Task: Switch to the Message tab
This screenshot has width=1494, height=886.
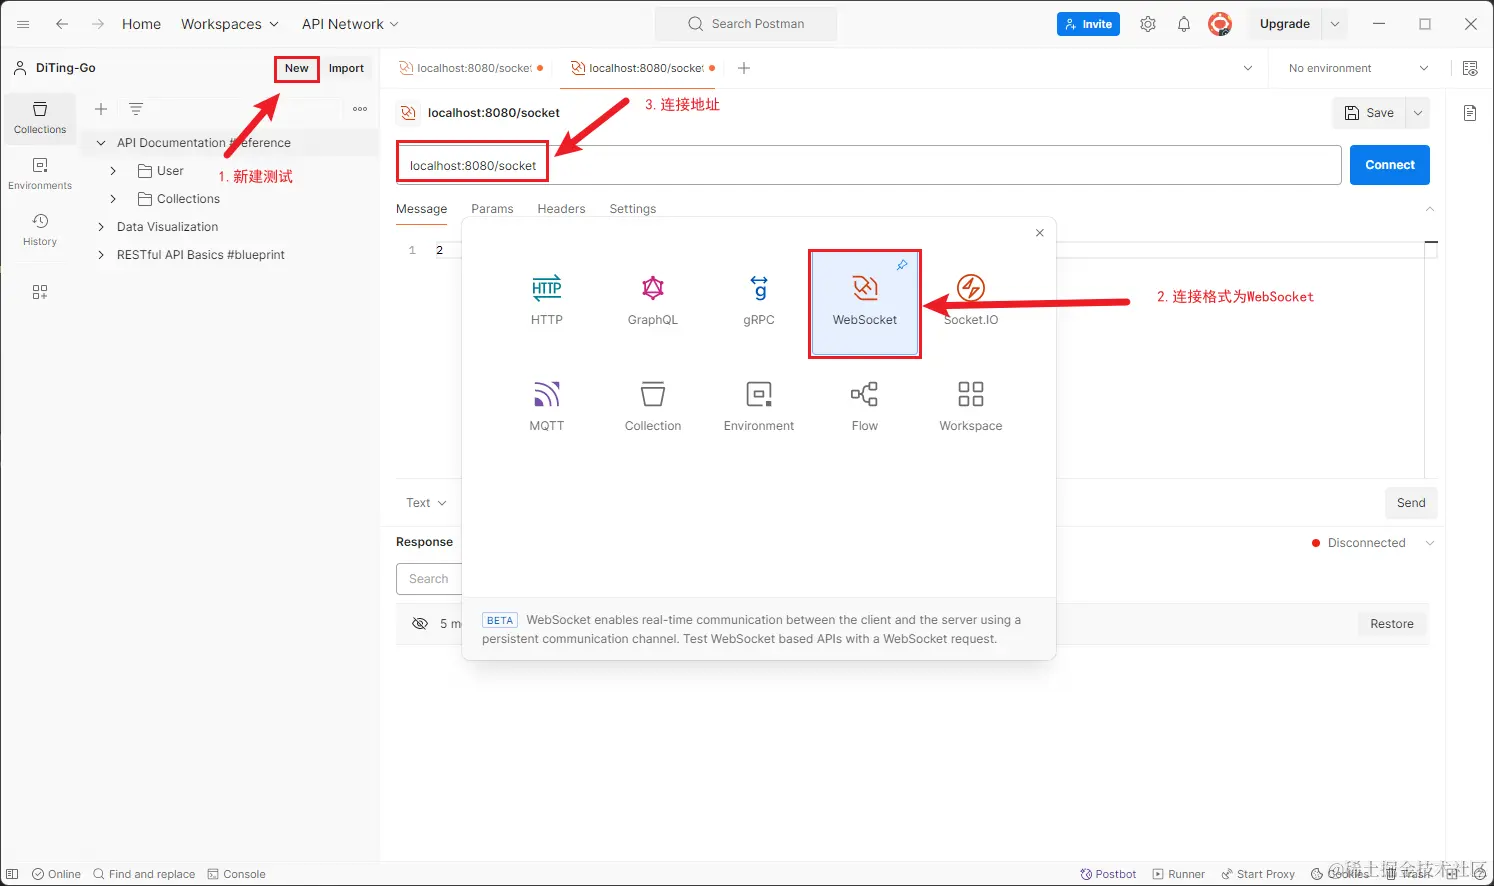Action: [422, 209]
